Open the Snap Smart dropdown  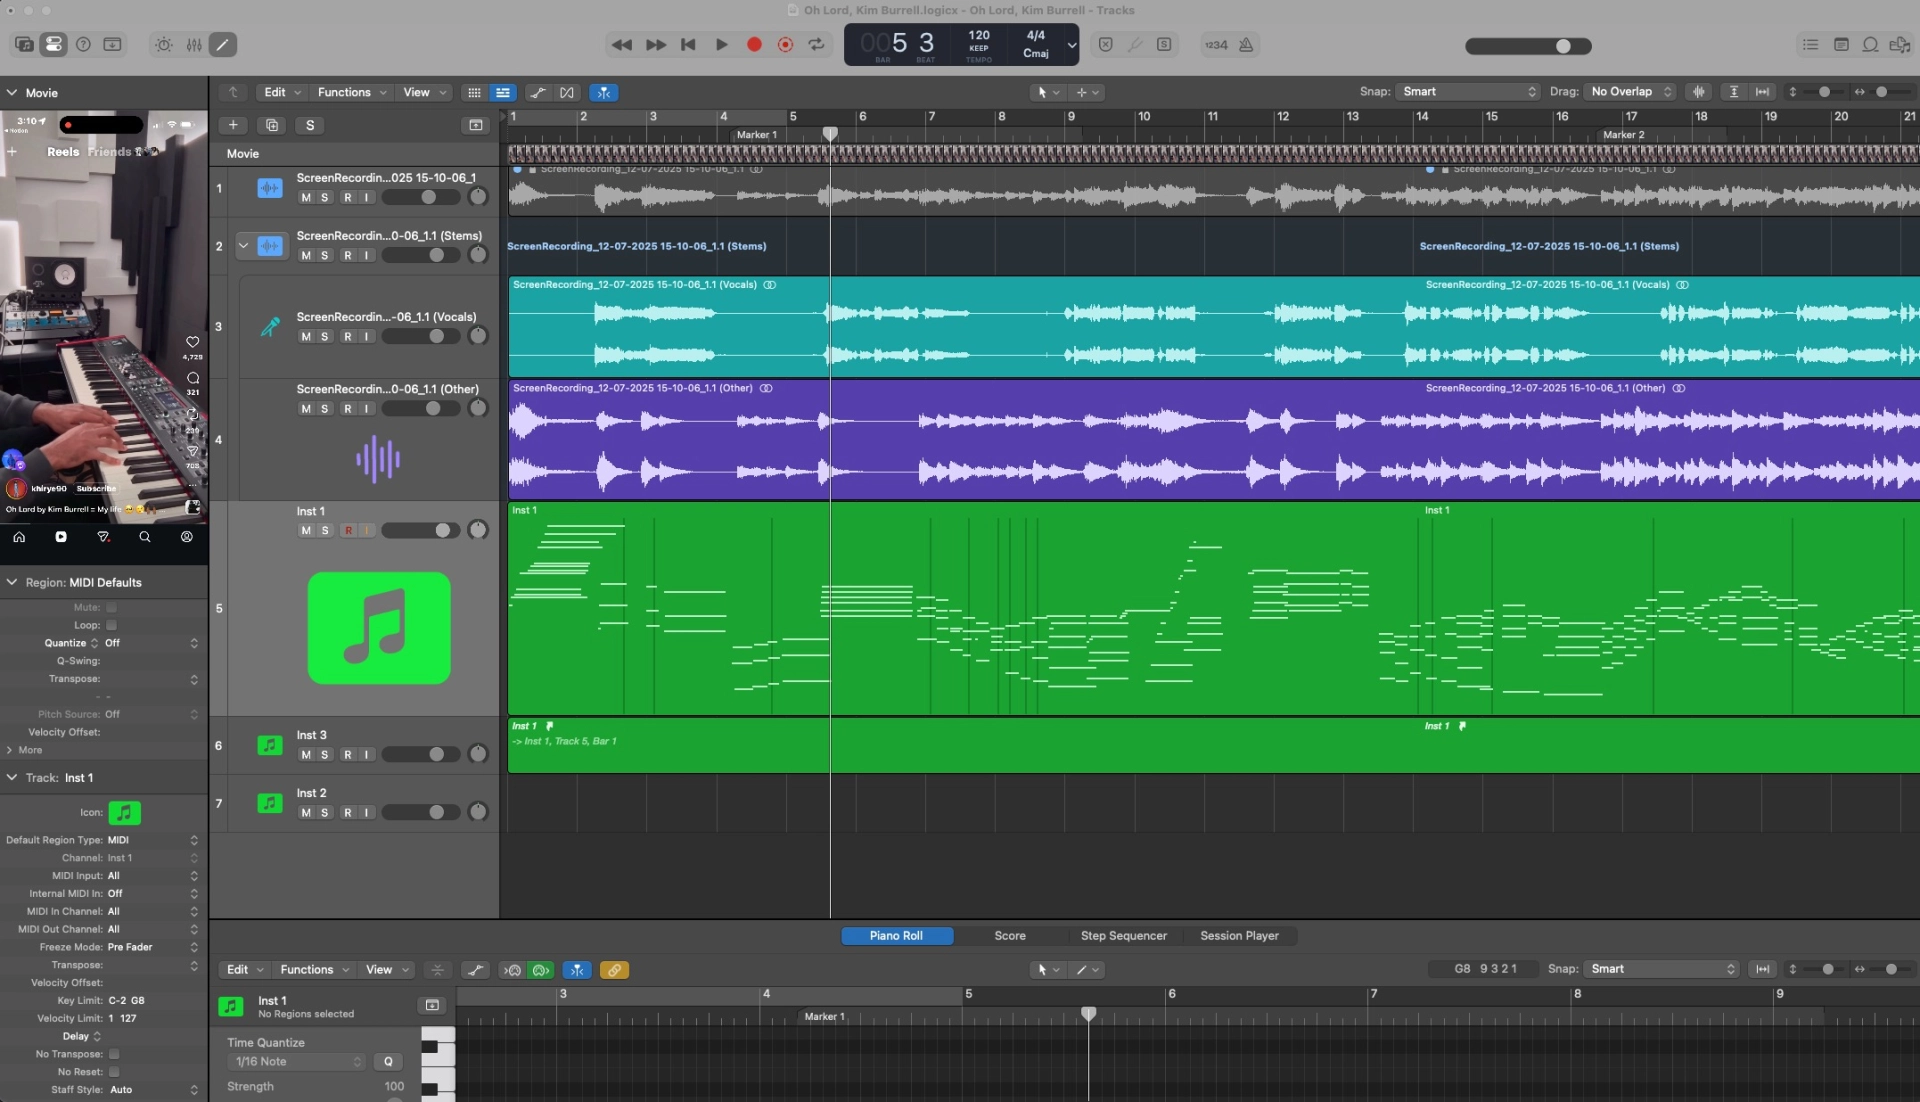click(x=1467, y=92)
